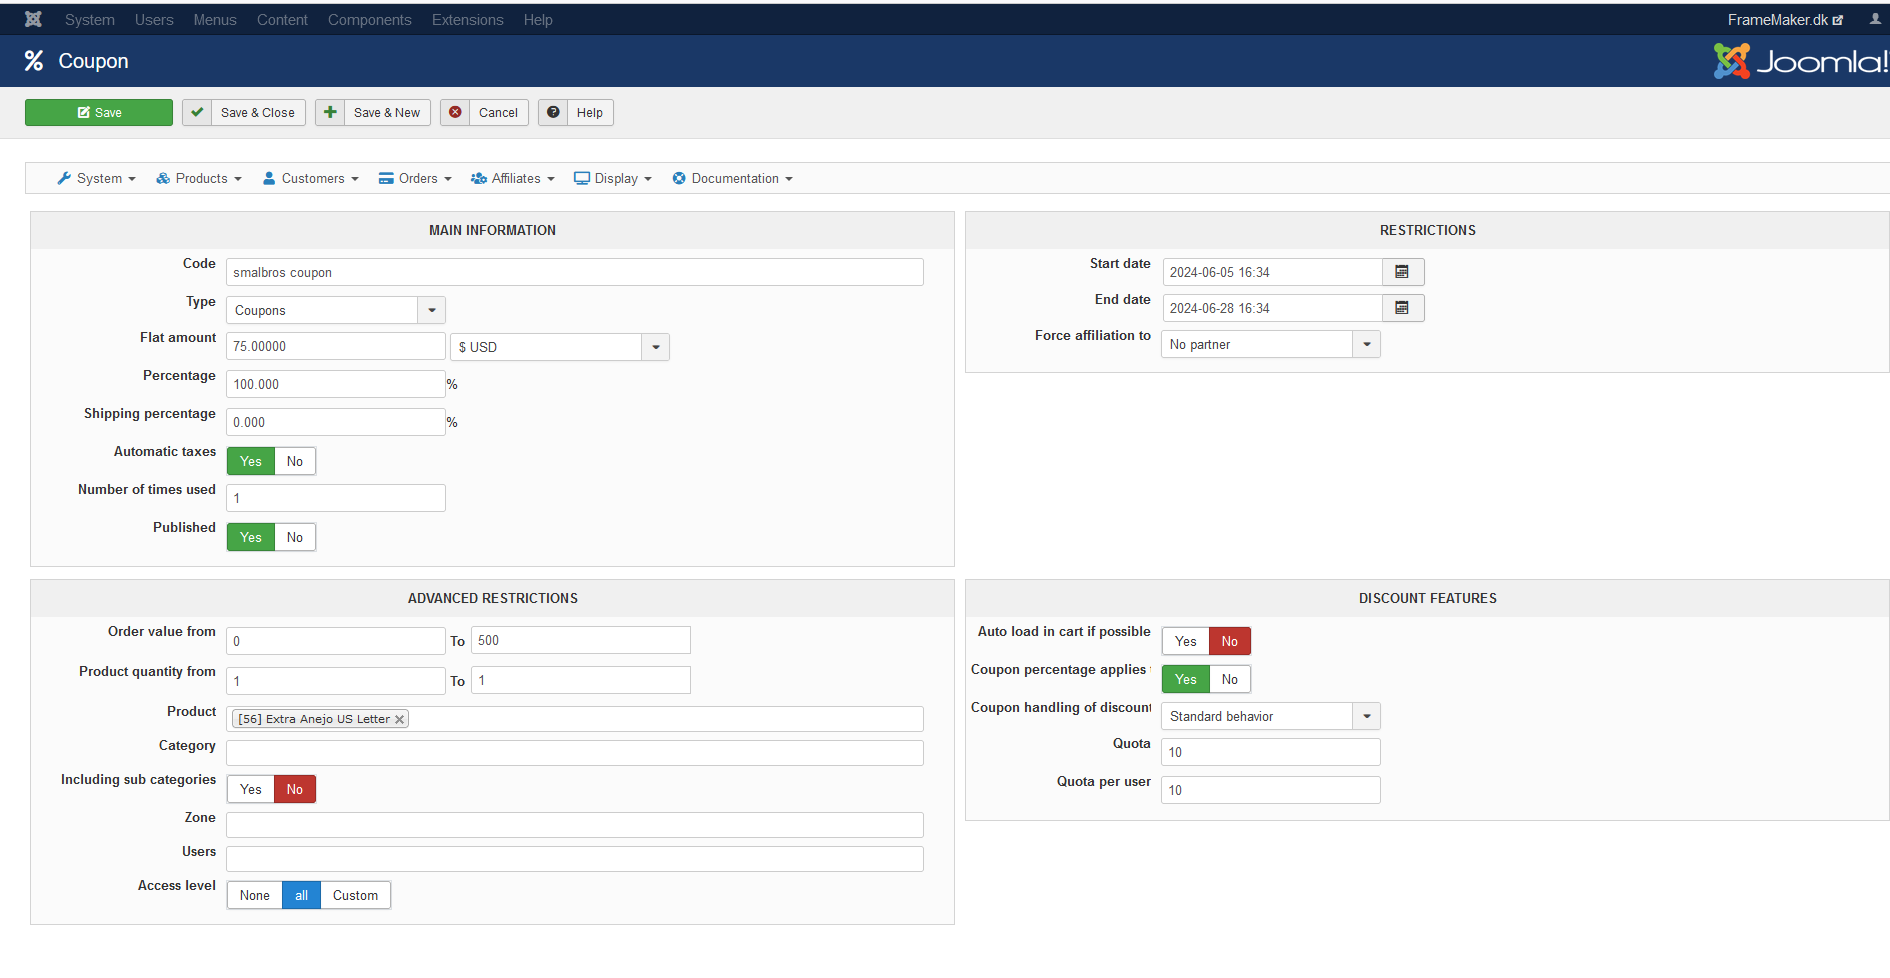Screen dimensions: 1890x978
Task: Click the coupon Code input field
Action: [x=575, y=272]
